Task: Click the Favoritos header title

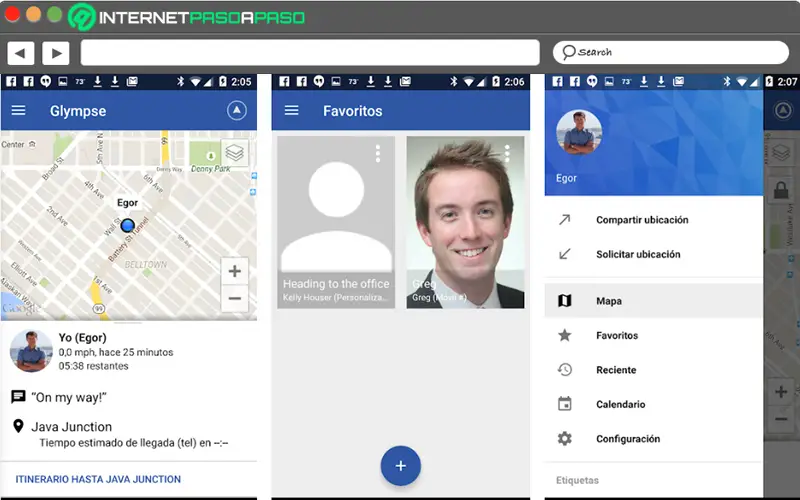Action: 353,111
